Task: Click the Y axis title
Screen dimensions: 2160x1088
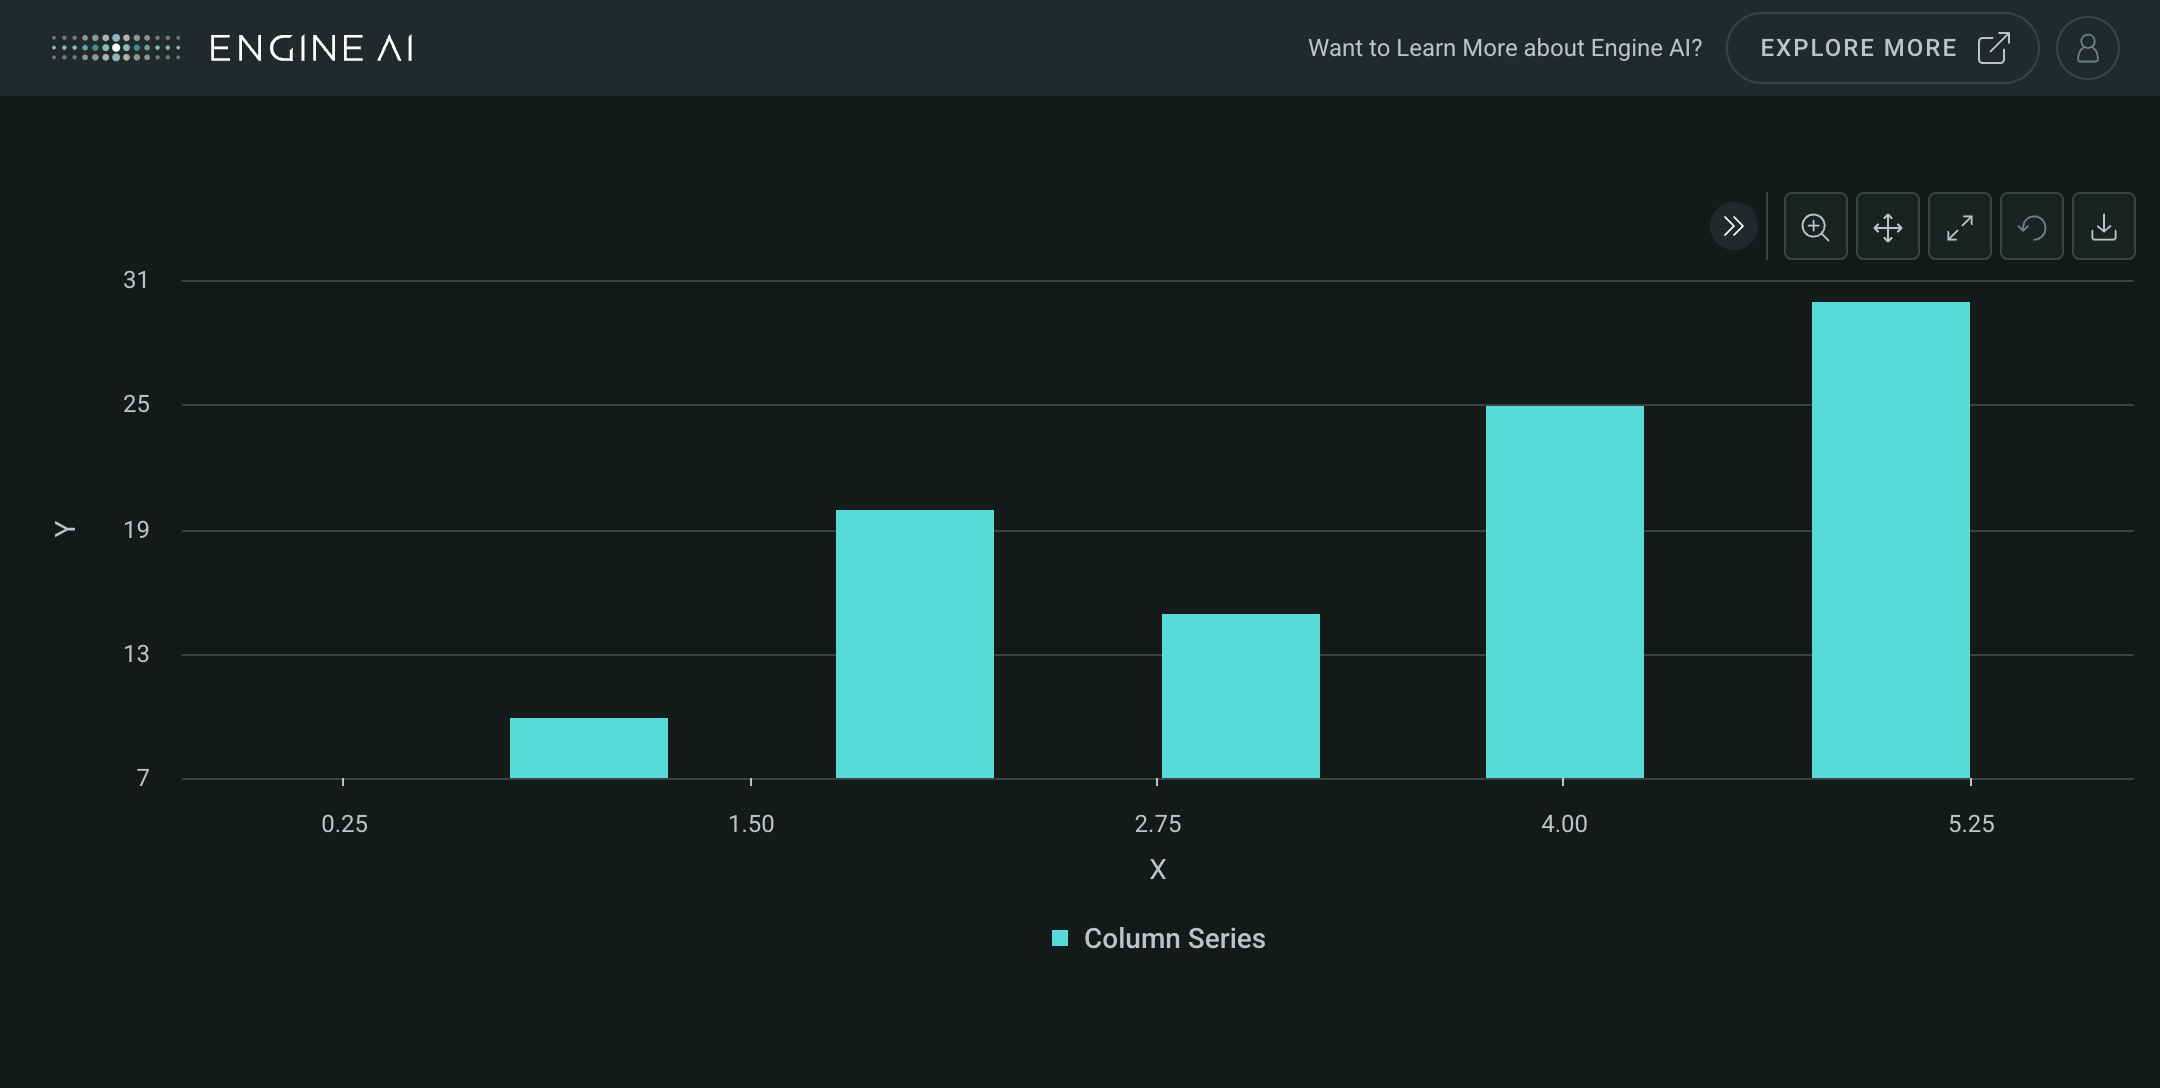Action: point(64,529)
